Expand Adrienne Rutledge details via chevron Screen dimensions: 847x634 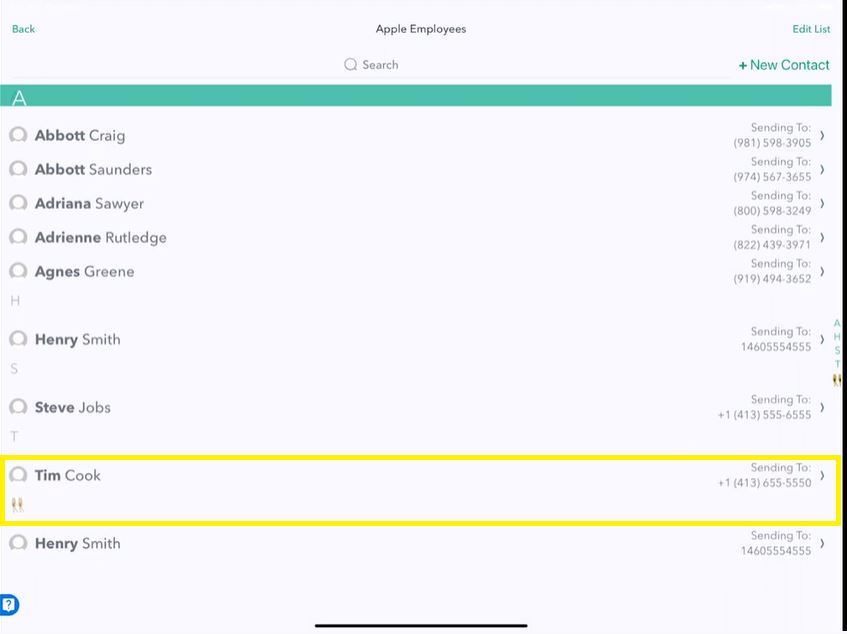822,237
